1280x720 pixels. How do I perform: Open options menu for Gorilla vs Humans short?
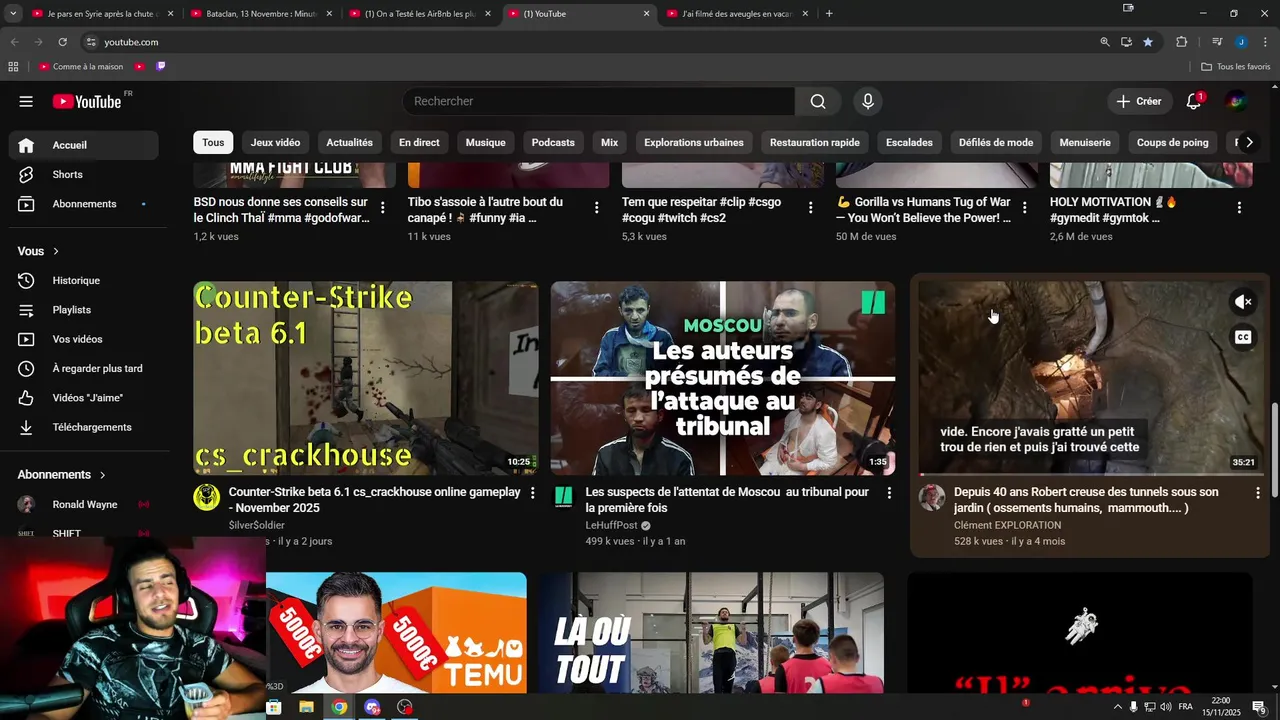(x=1025, y=208)
